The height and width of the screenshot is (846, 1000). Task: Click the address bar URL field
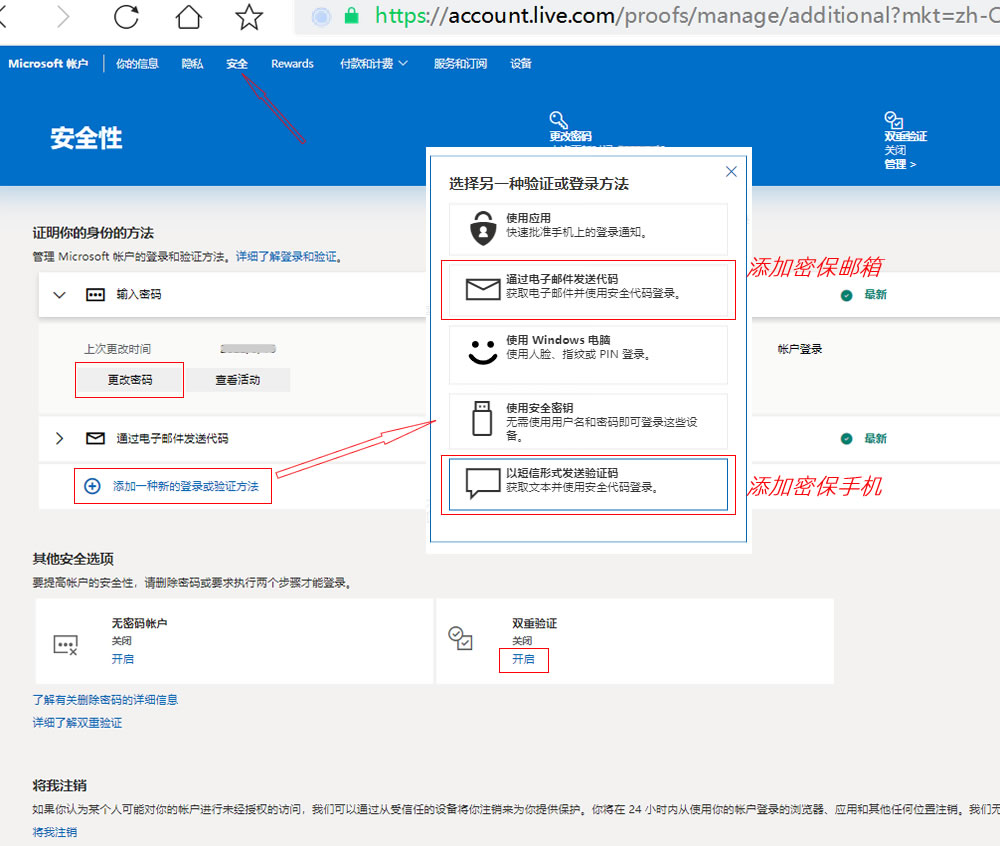pos(647,16)
